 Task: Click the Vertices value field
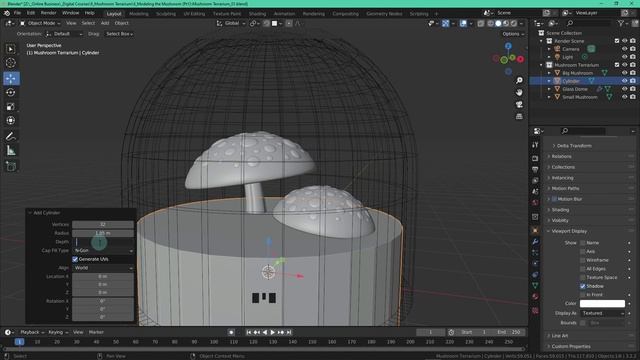tap(103, 224)
